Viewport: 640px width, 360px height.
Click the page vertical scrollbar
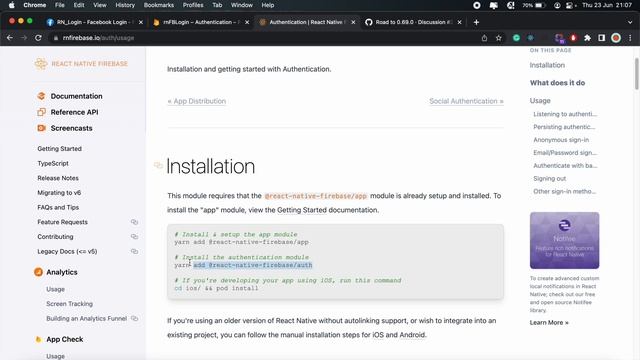637,73
